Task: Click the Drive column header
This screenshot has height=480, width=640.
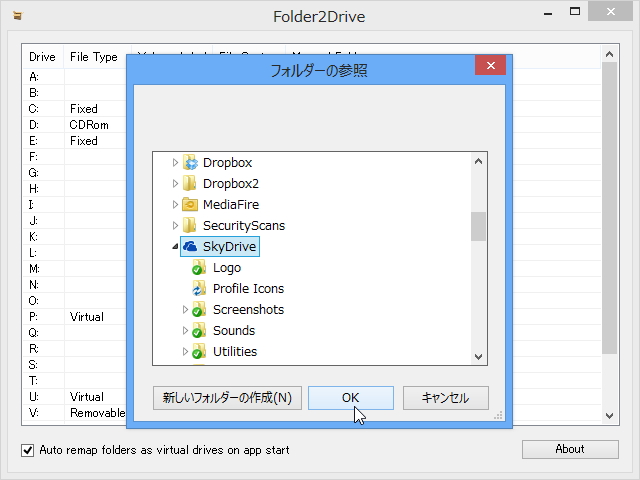Action: point(42,57)
